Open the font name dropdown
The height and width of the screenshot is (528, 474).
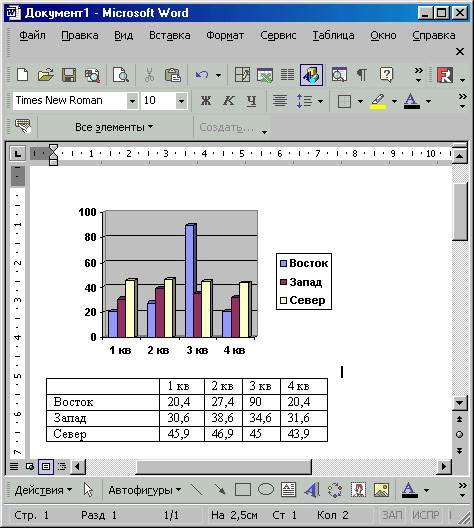click(132, 101)
